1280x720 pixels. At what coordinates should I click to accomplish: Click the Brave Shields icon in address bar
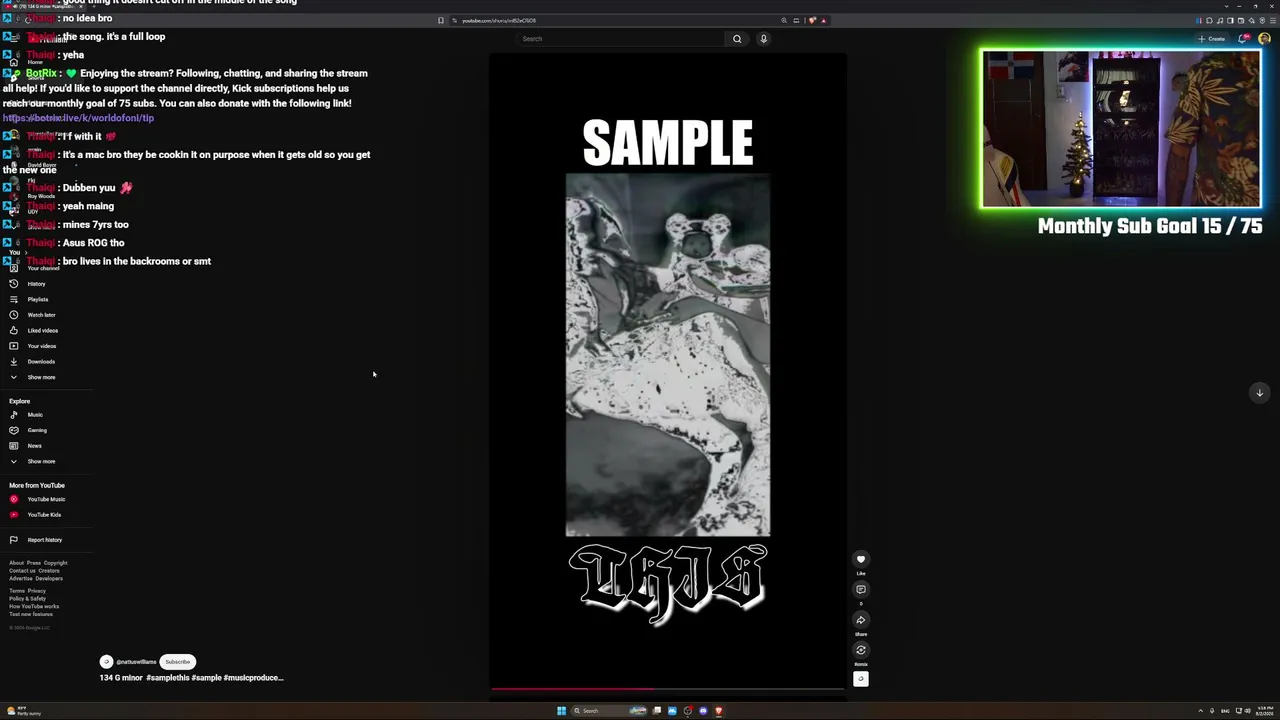[812, 20]
